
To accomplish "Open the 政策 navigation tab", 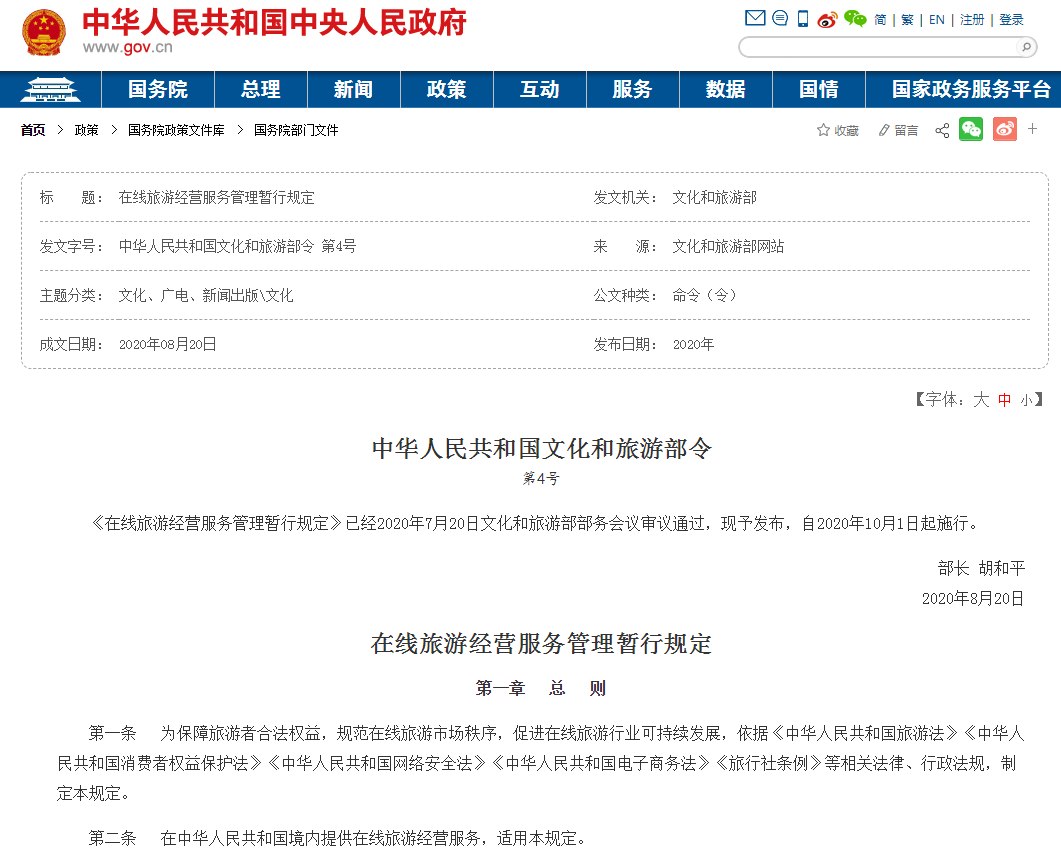I will pos(446,89).
